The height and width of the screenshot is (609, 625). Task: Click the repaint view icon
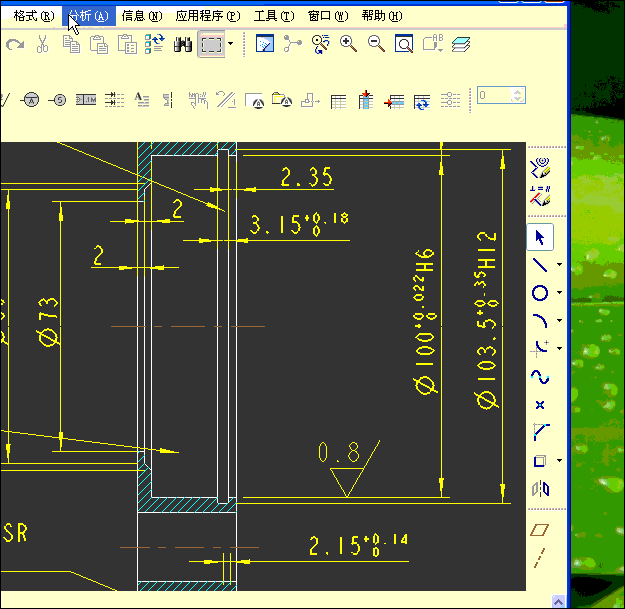click(265, 44)
